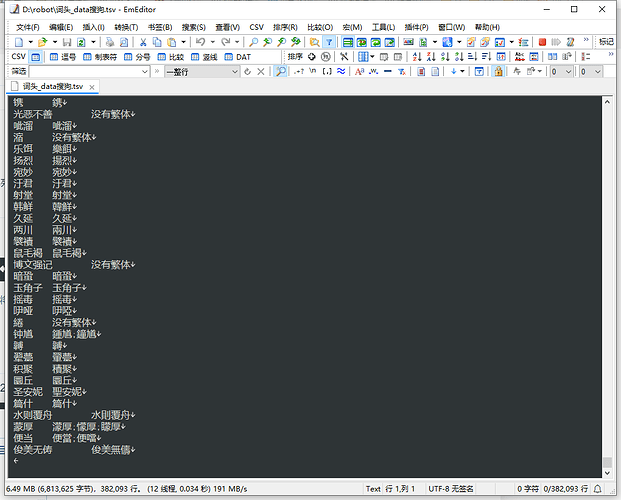Click the Print icon
Screen dimensions: 621x500
coord(109,42)
